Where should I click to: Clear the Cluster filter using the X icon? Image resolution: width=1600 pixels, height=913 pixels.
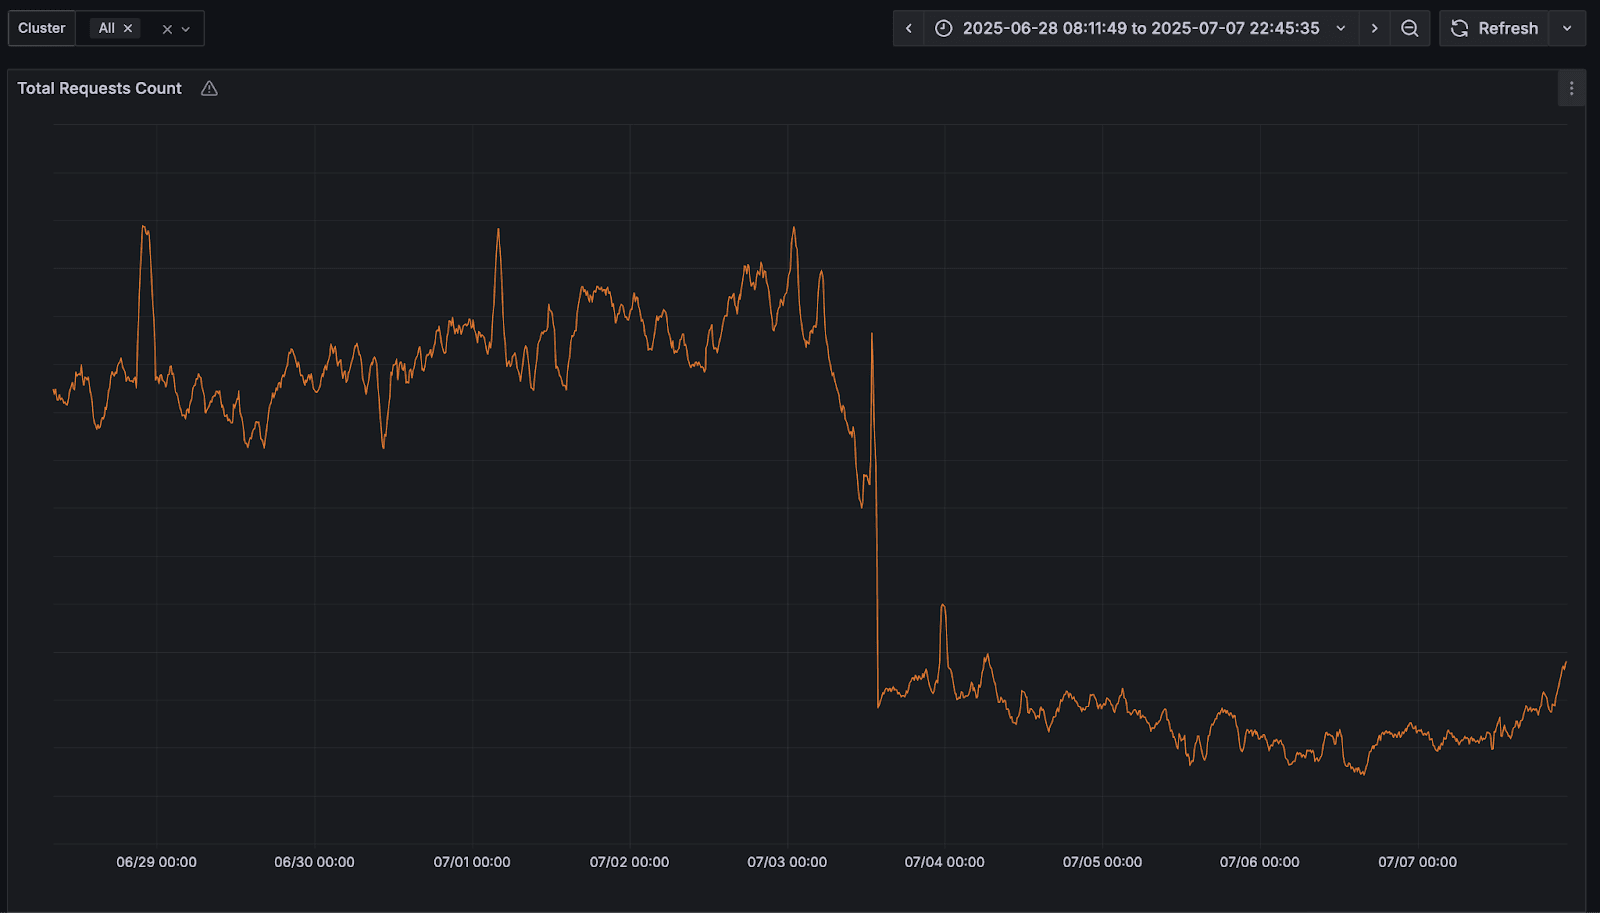click(x=166, y=28)
